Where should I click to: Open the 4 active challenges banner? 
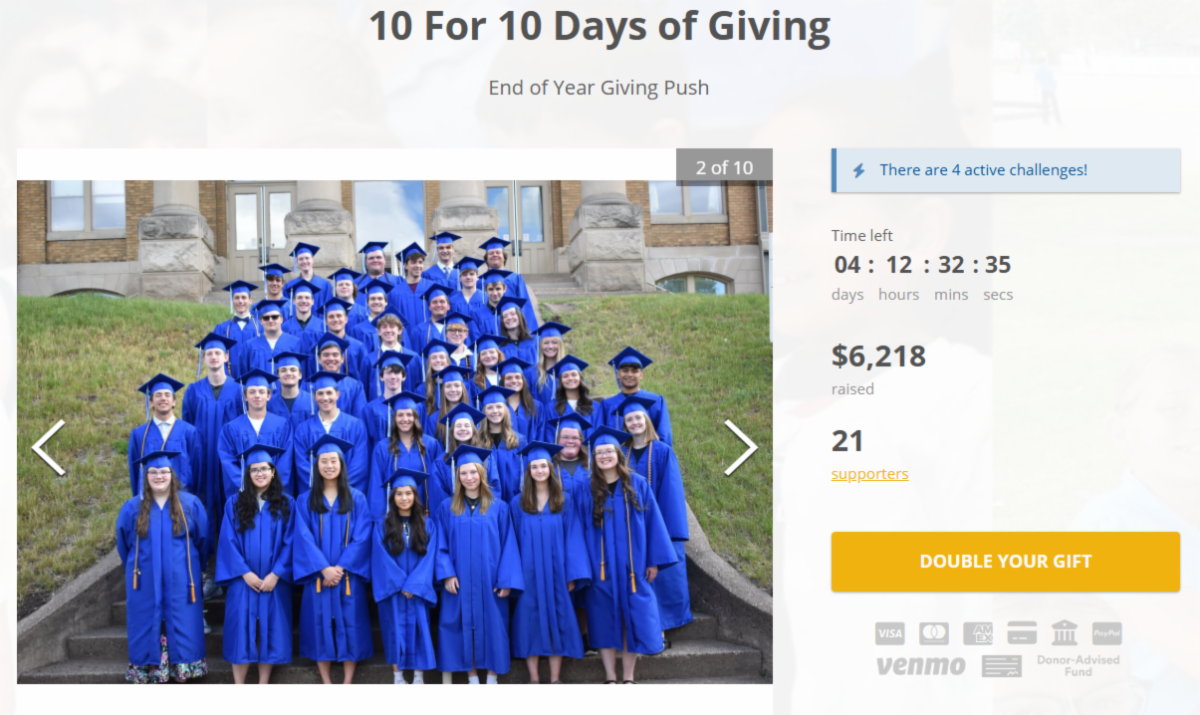click(x=1006, y=170)
